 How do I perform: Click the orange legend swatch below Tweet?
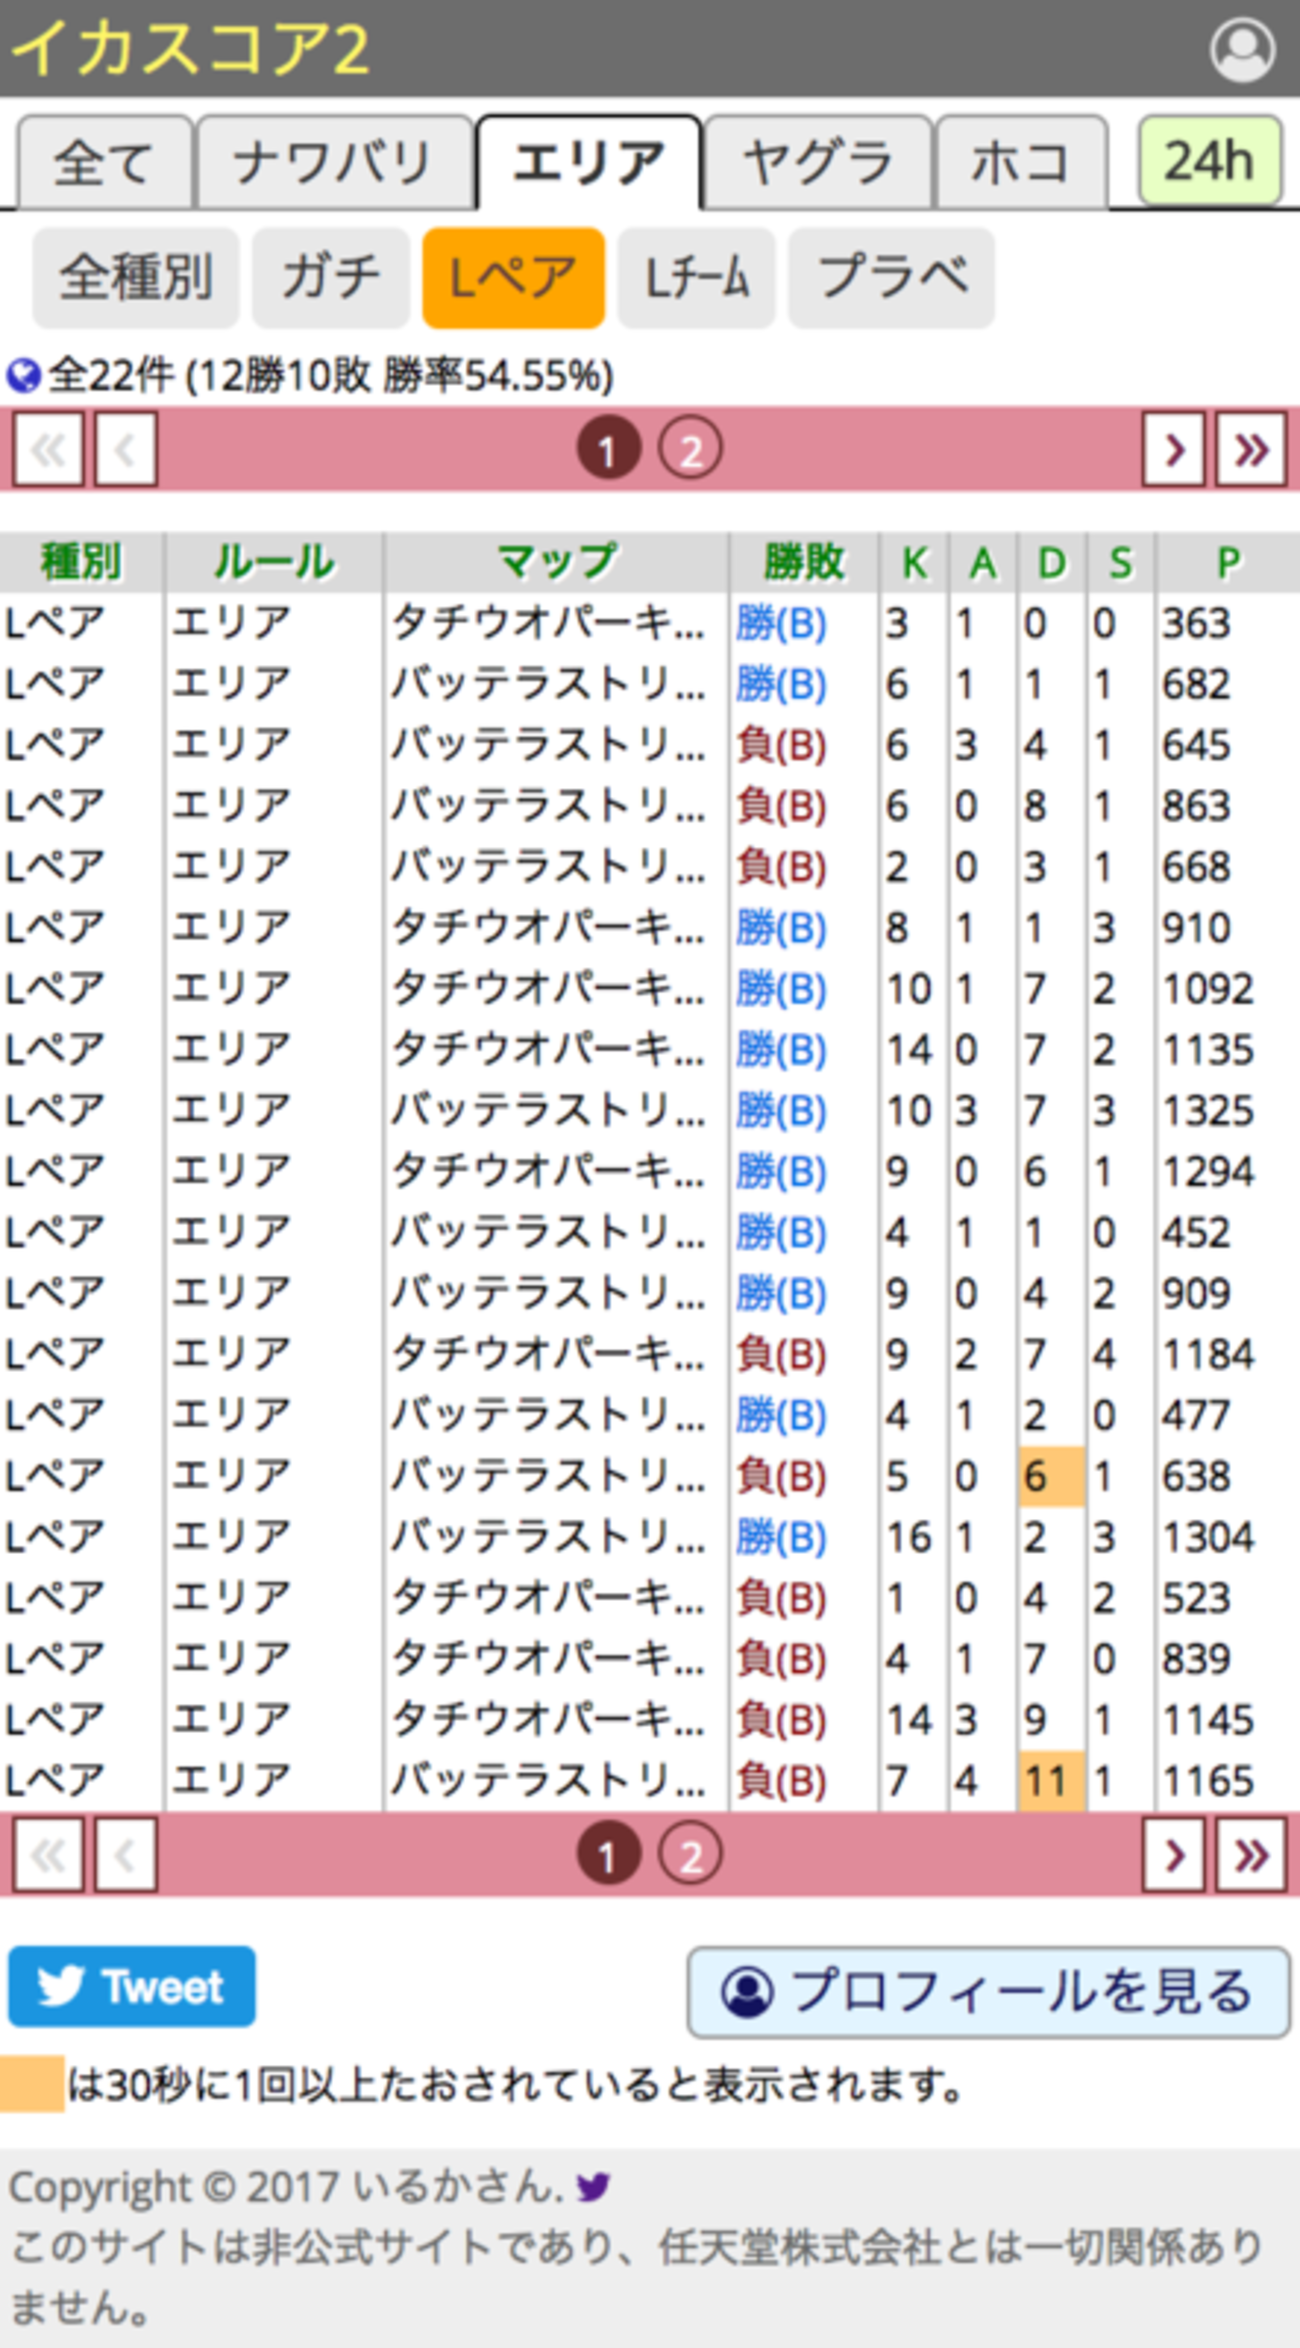coord(32,2084)
